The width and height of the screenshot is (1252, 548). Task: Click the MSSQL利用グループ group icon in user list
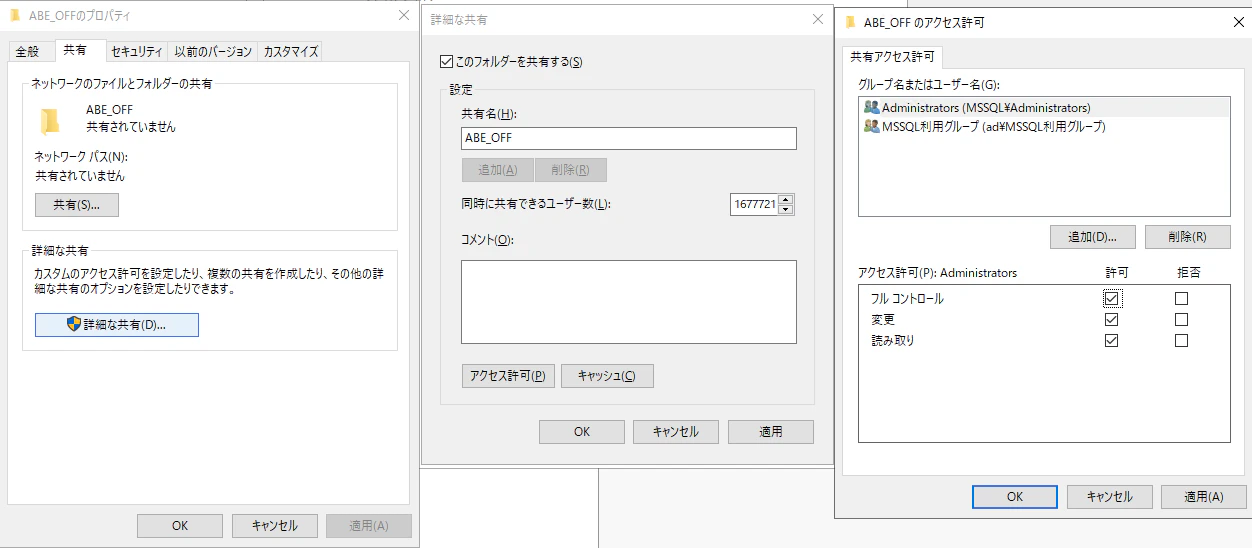pyautogui.click(x=871, y=127)
